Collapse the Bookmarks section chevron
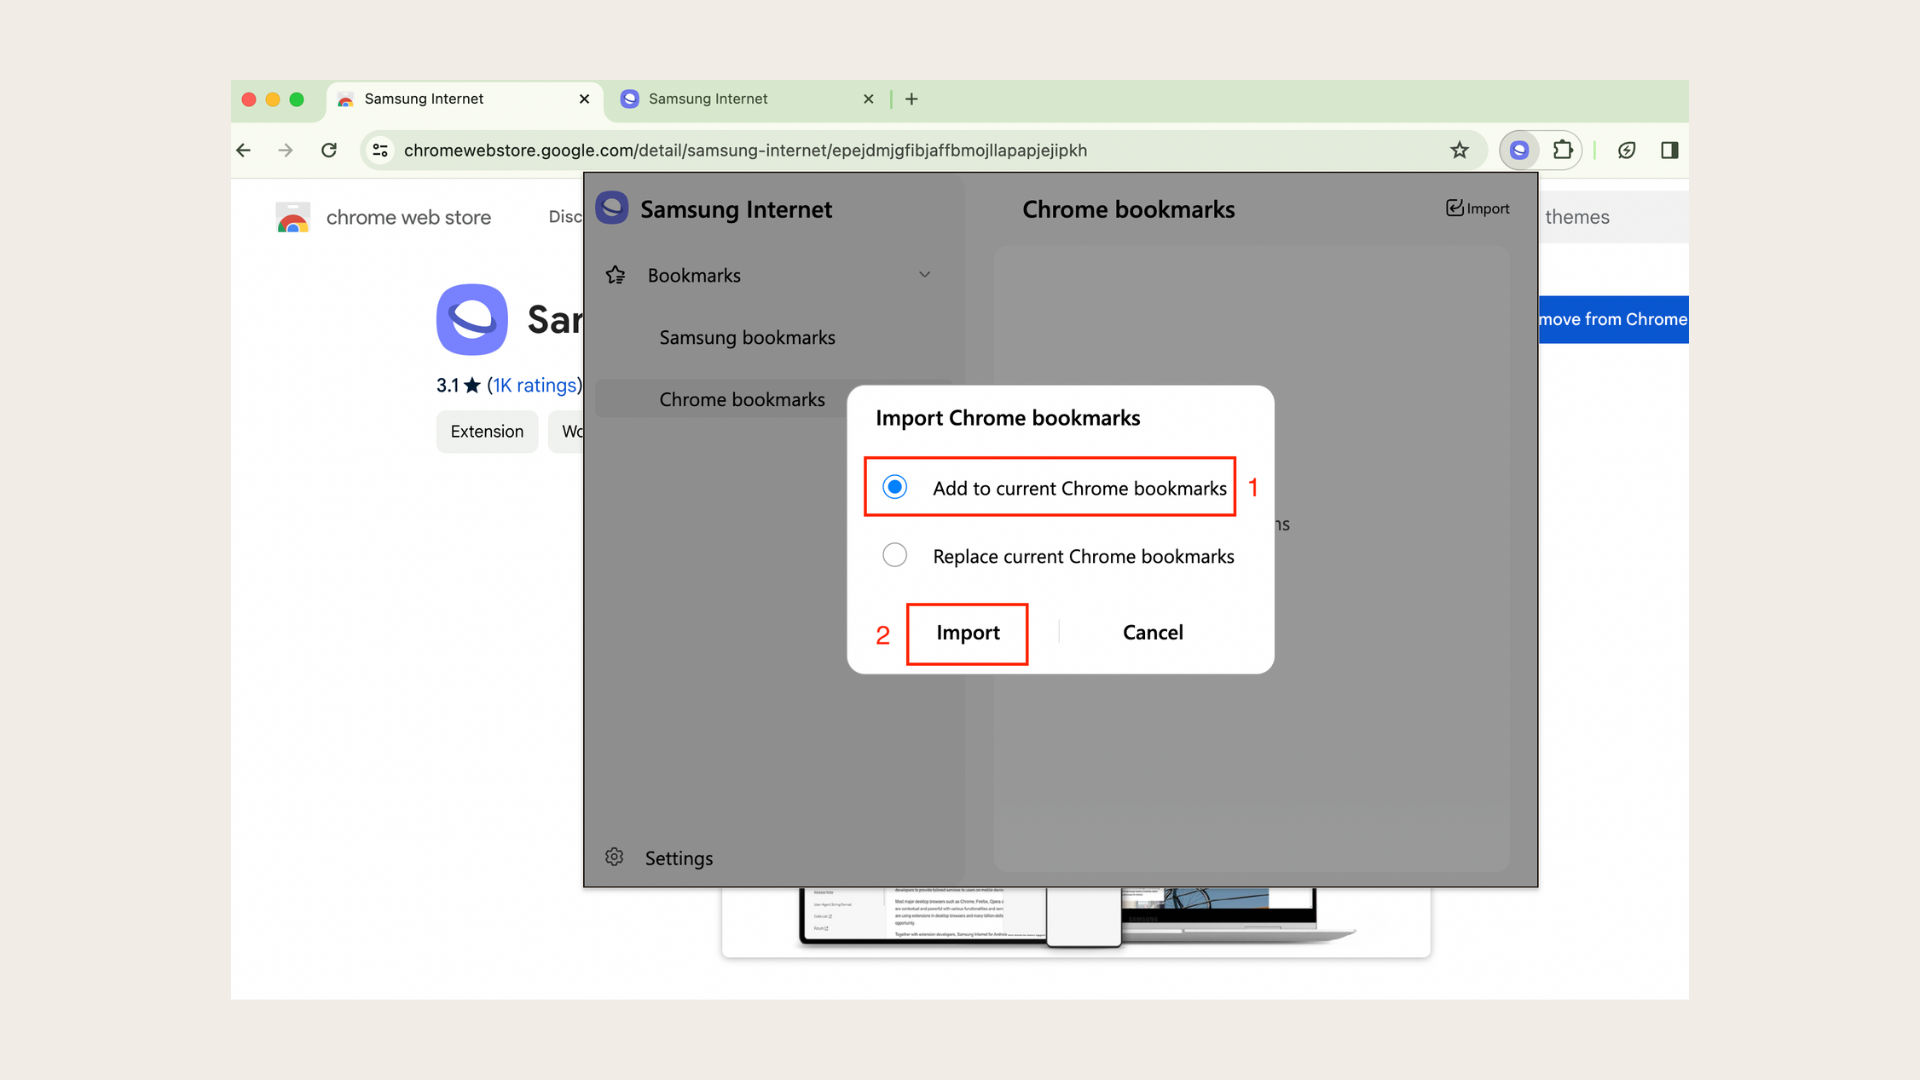 pyautogui.click(x=925, y=275)
